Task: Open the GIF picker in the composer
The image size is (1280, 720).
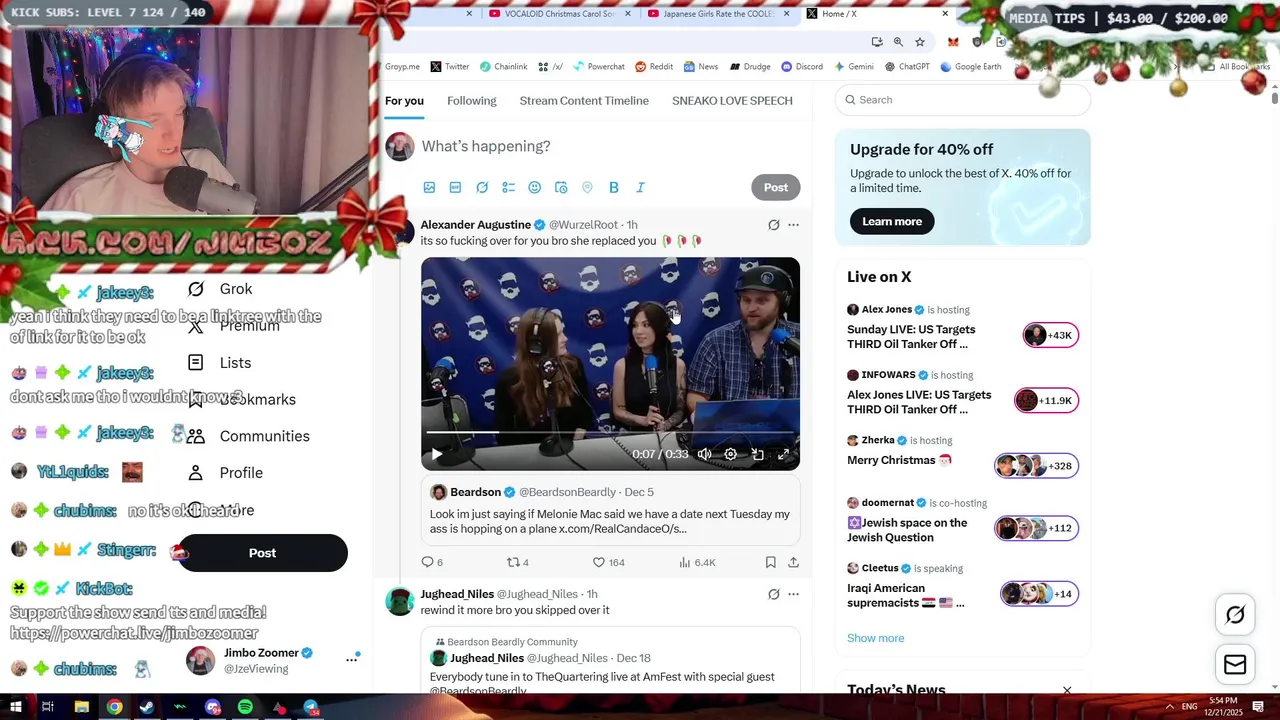Action: (x=455, y=187)
